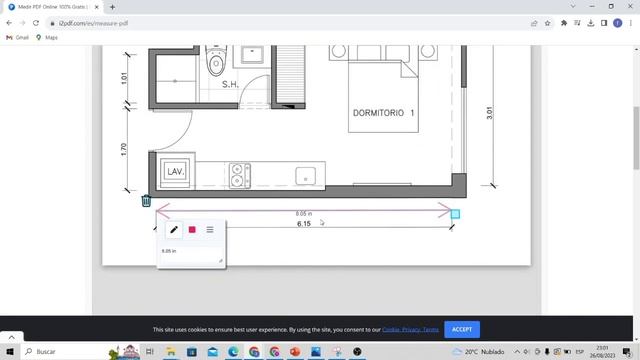Open the Extensions puzzle icon
640x360 pixels.
tap(564, 23)
